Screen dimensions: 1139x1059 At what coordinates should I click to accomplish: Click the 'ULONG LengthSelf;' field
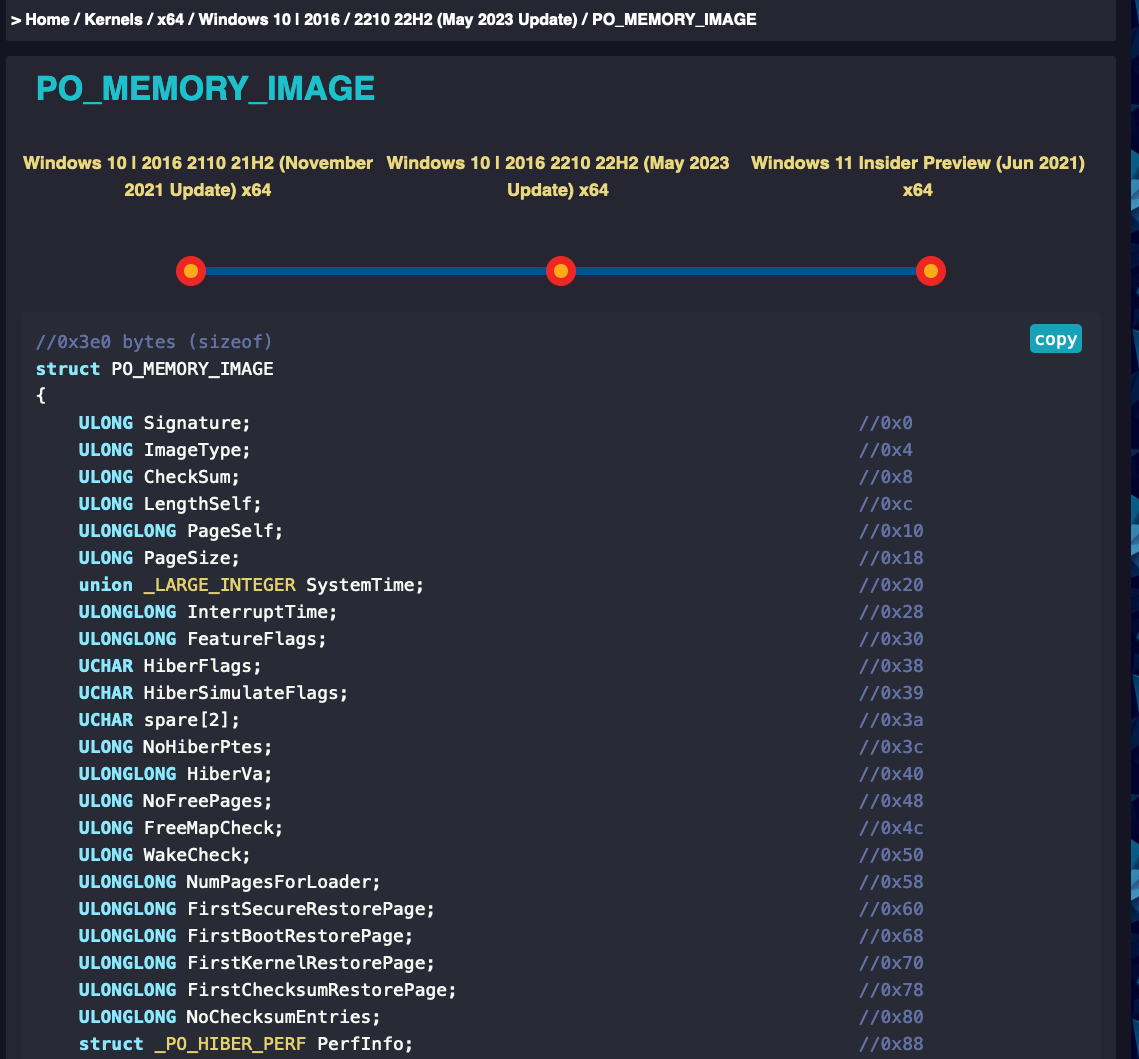[170, 503]
